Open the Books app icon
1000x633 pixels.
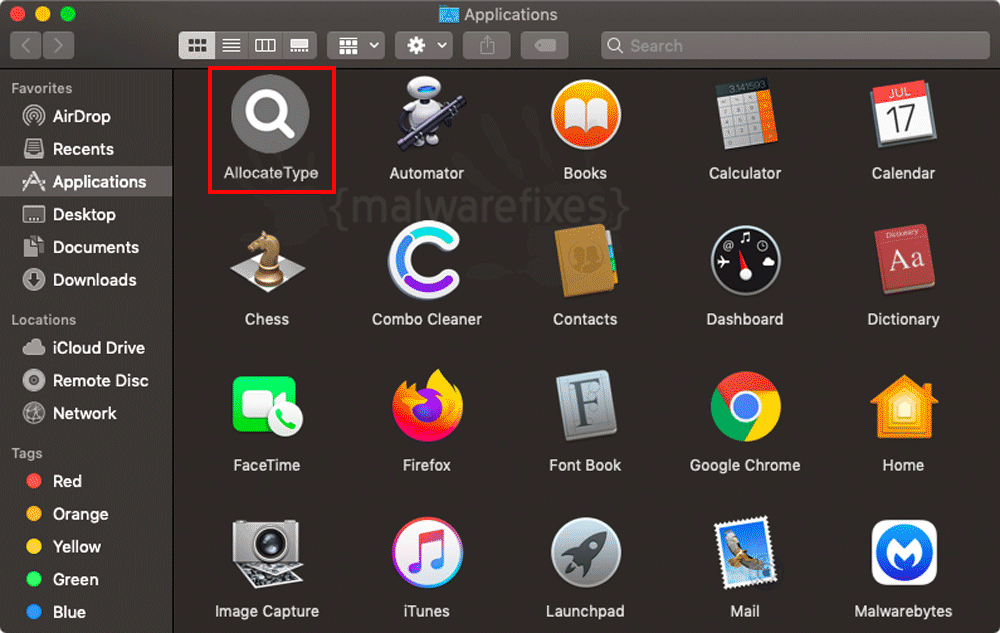click(x=585, y=115)
